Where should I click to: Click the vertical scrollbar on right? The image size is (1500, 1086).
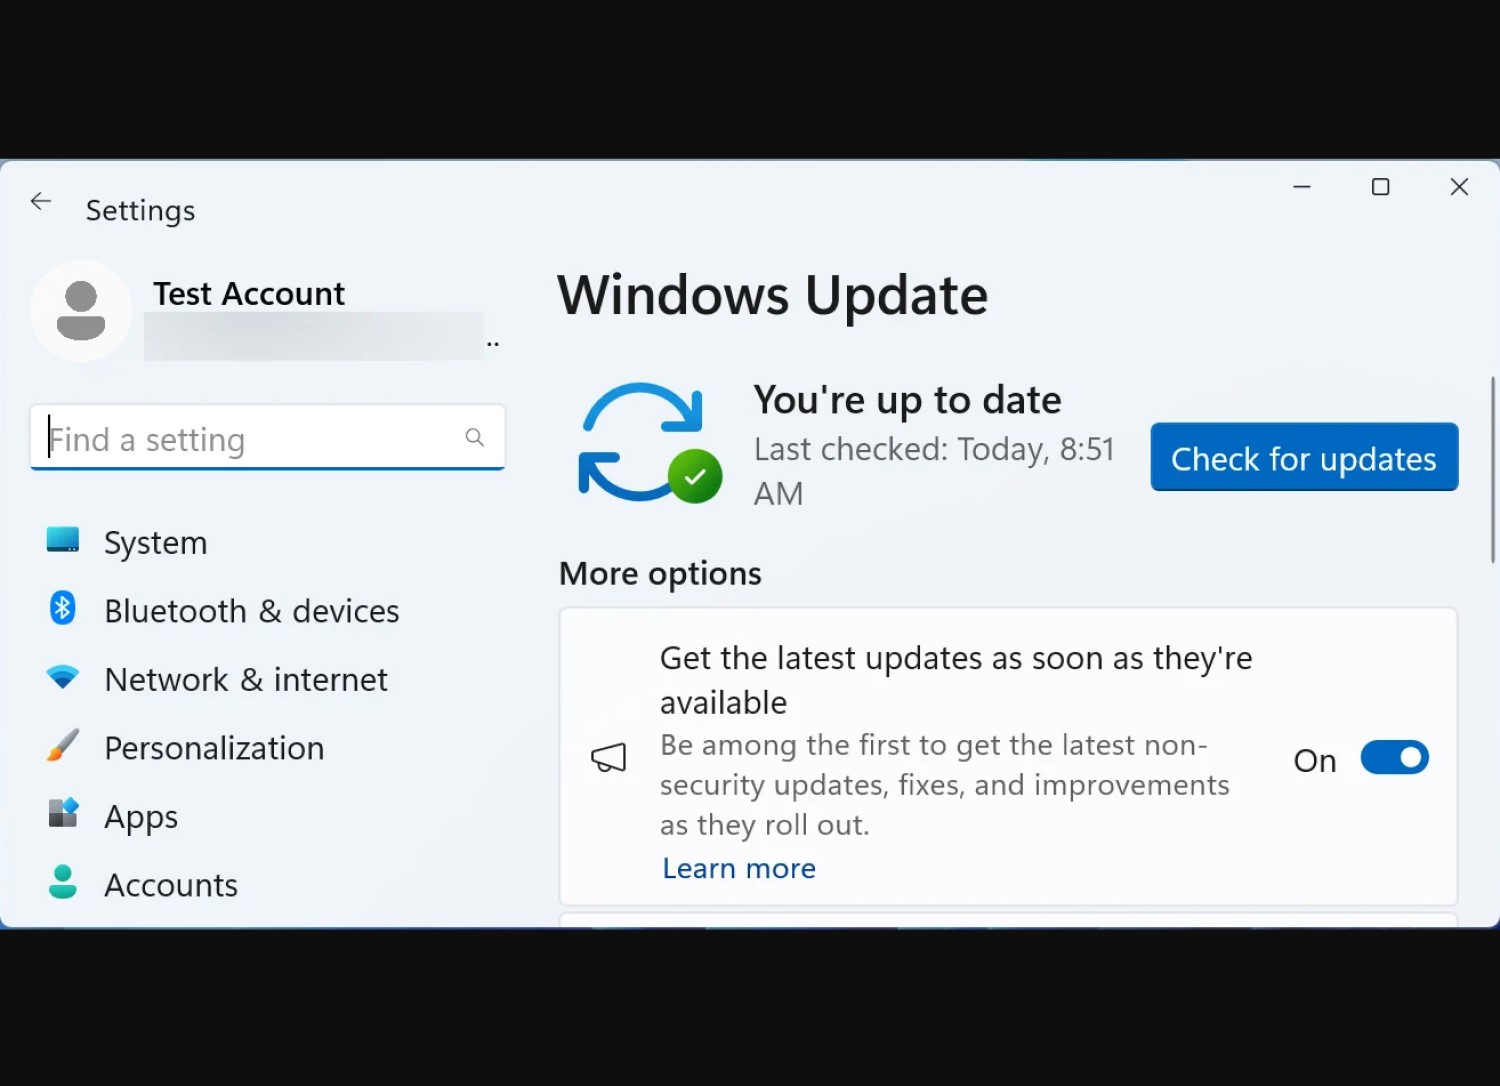1492,470
